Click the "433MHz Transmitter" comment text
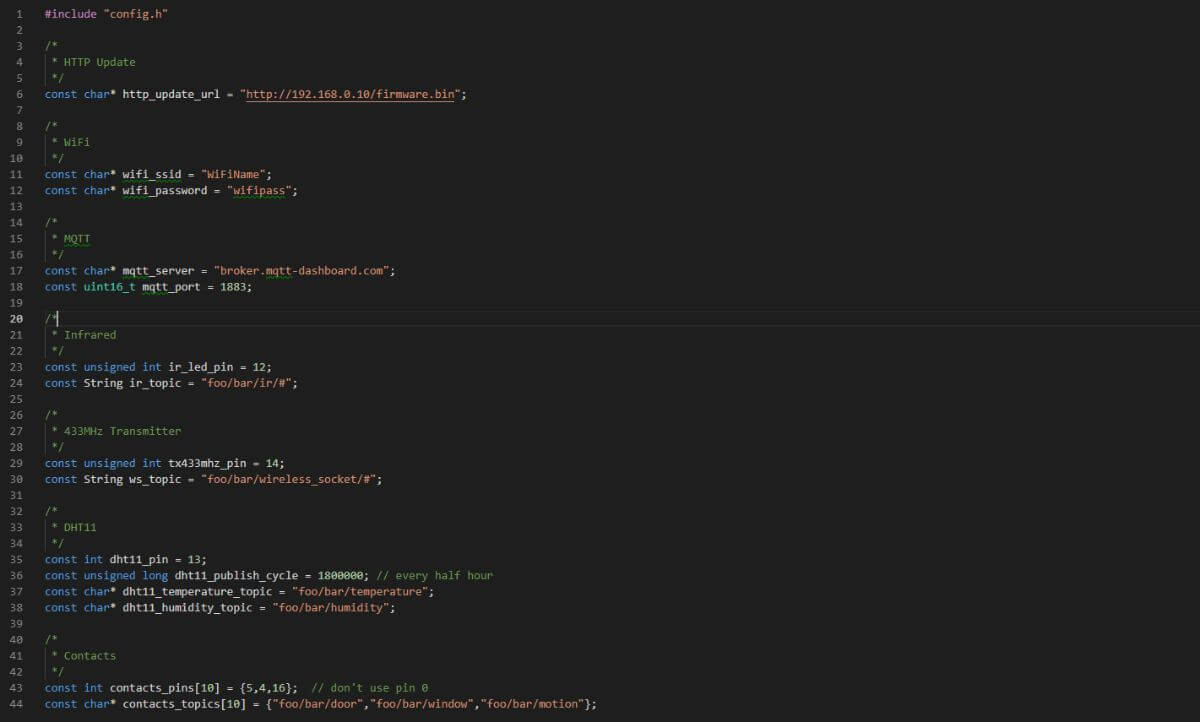1200x722 pixels. (x=122, y=431)
